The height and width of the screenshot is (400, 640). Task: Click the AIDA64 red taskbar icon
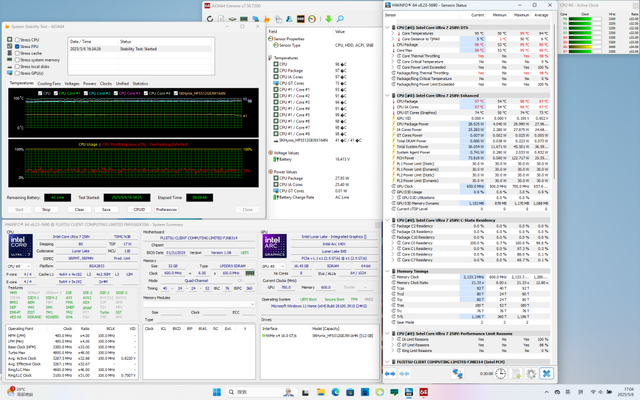[424, 392]
